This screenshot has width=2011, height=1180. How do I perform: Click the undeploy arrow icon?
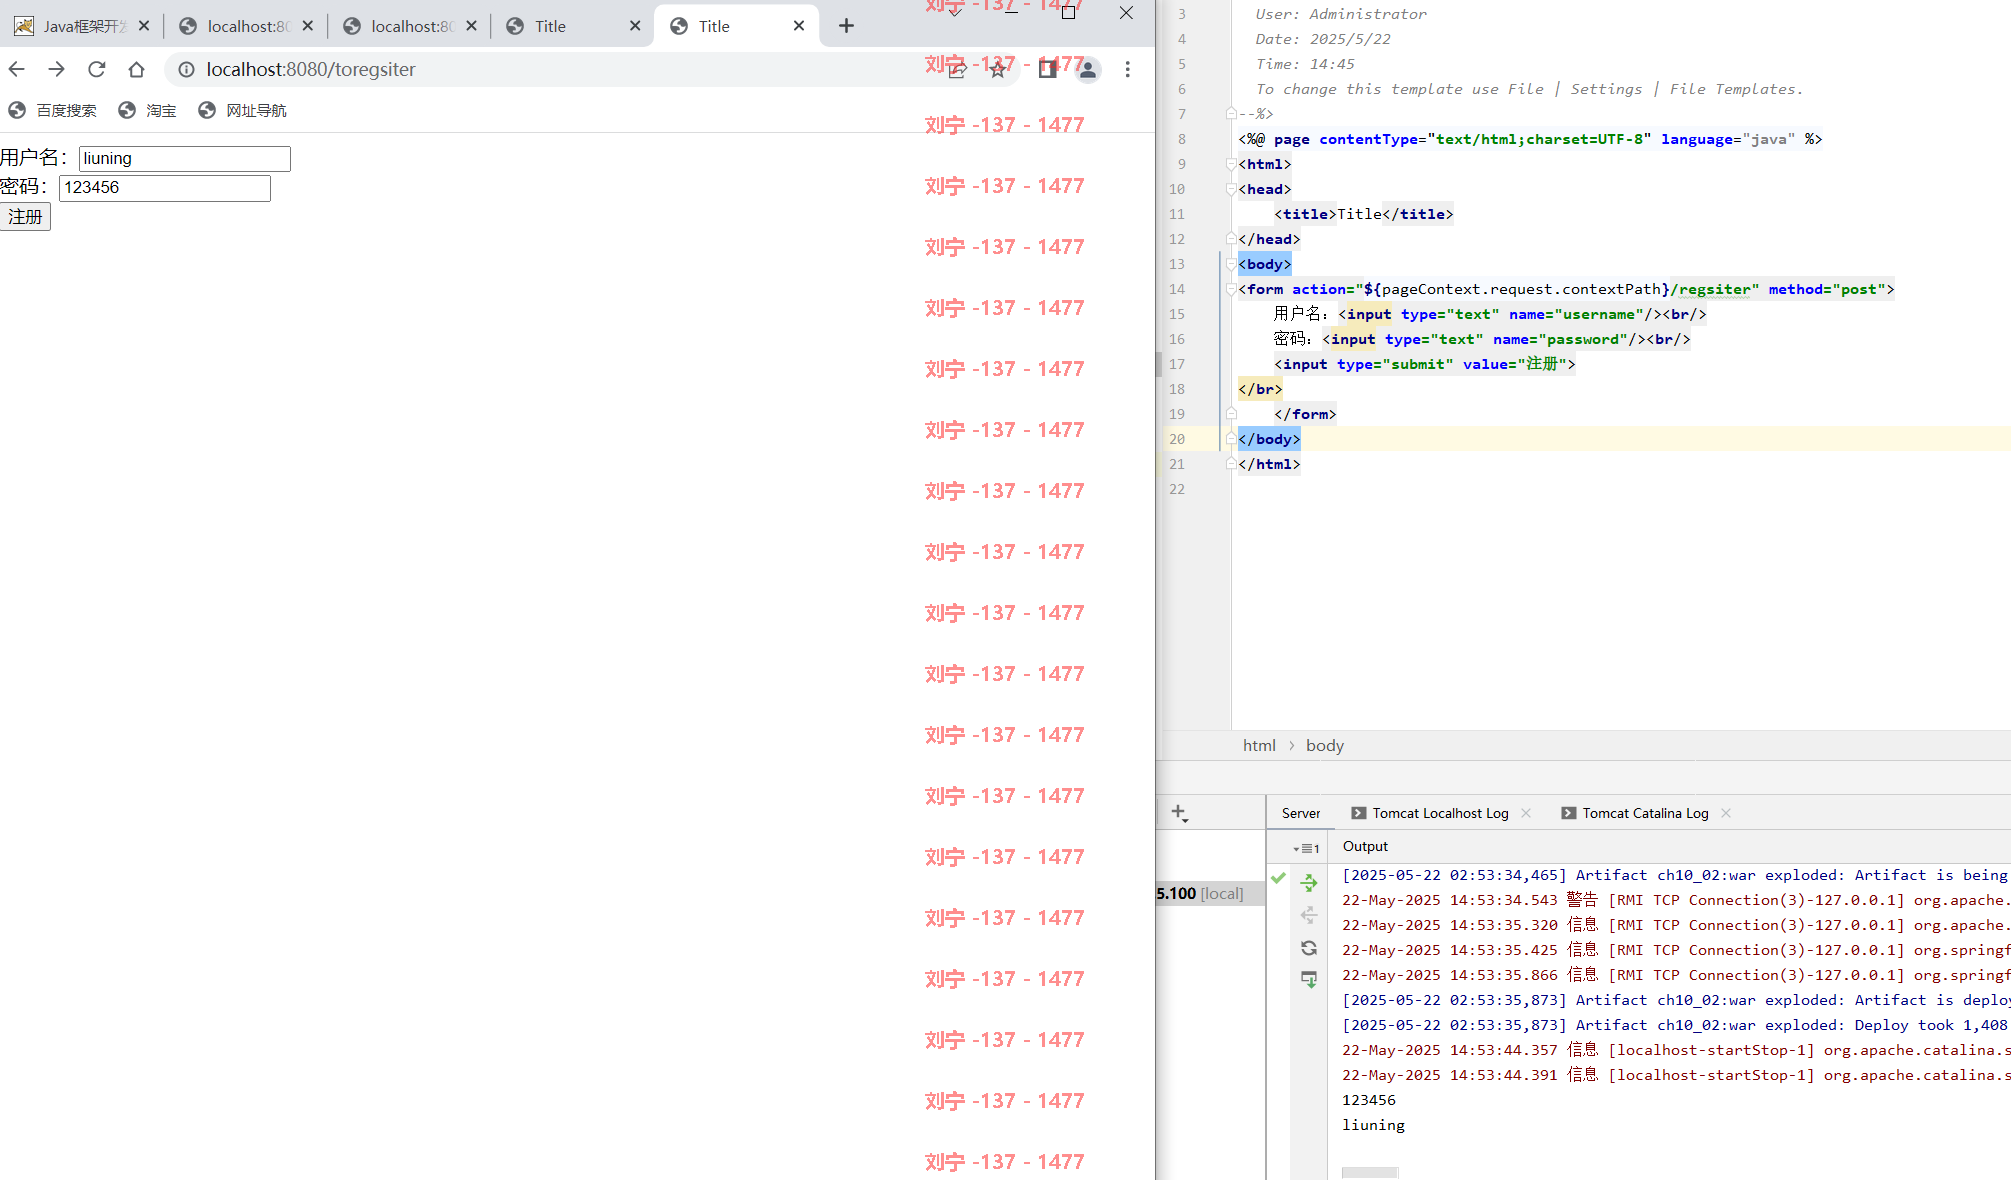(1309, 915)
